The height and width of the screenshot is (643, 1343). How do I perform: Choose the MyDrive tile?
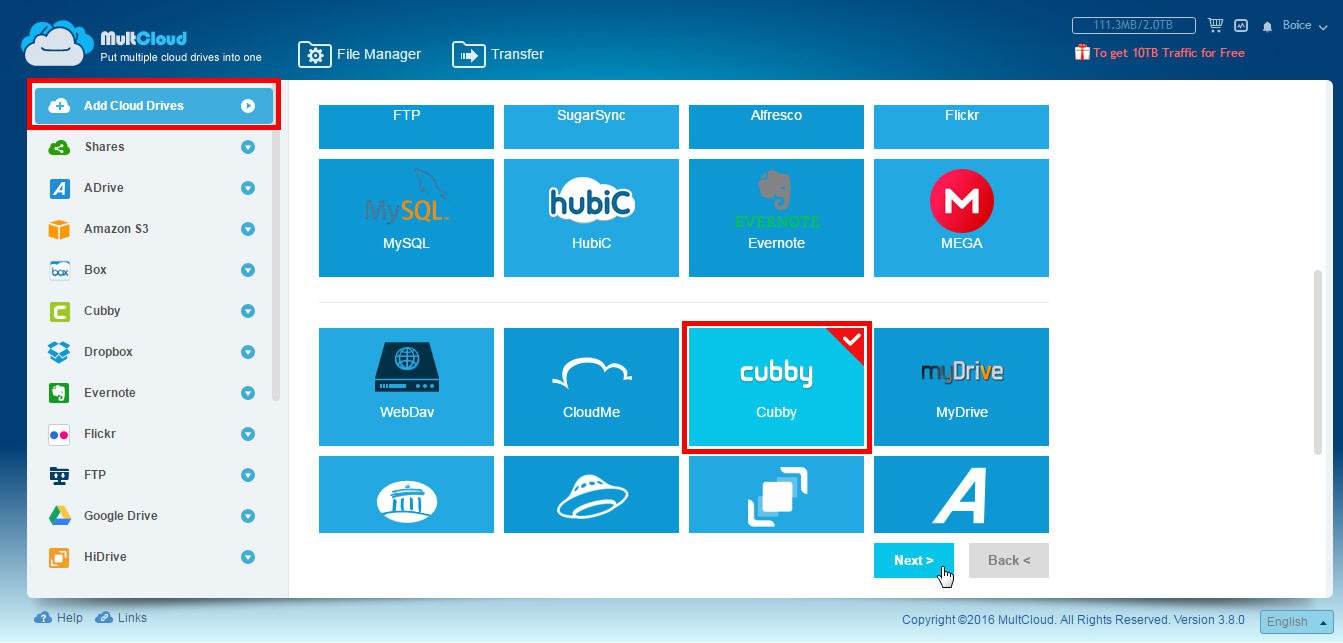coord(961,387)
